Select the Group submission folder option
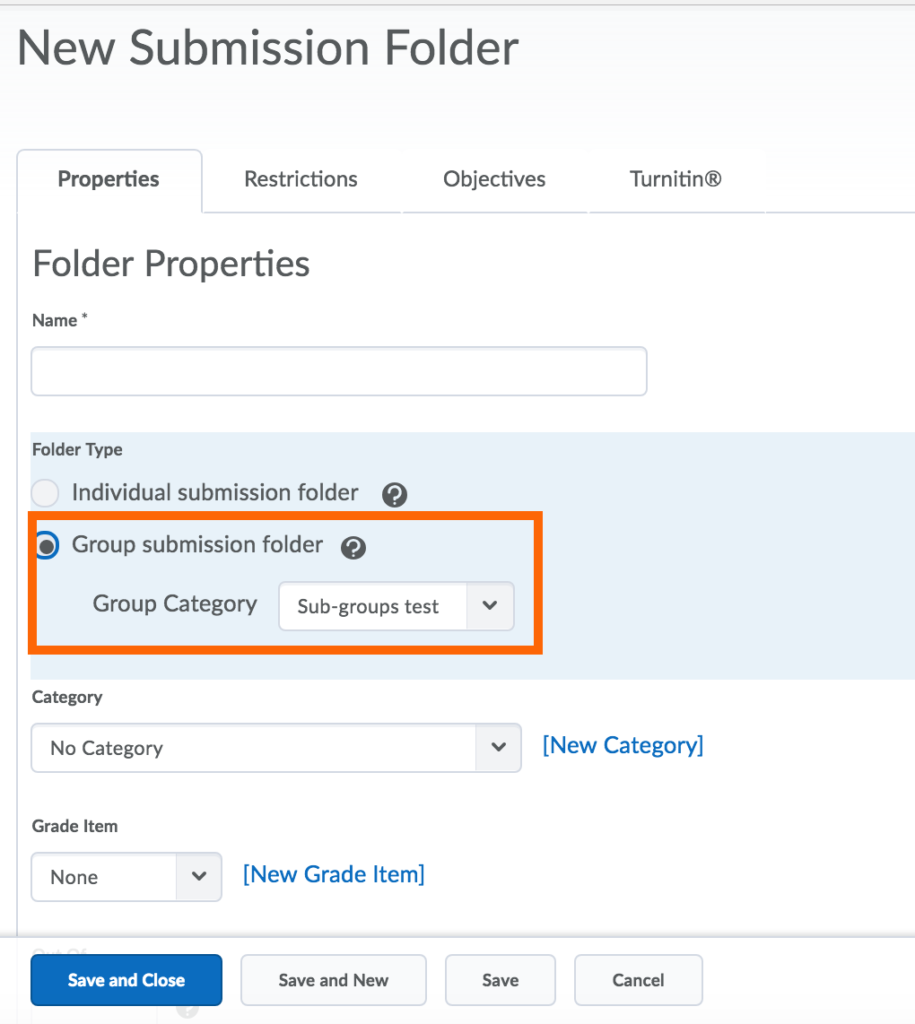This screenshot has width=915, height=1024. click(x=45, y=547)
